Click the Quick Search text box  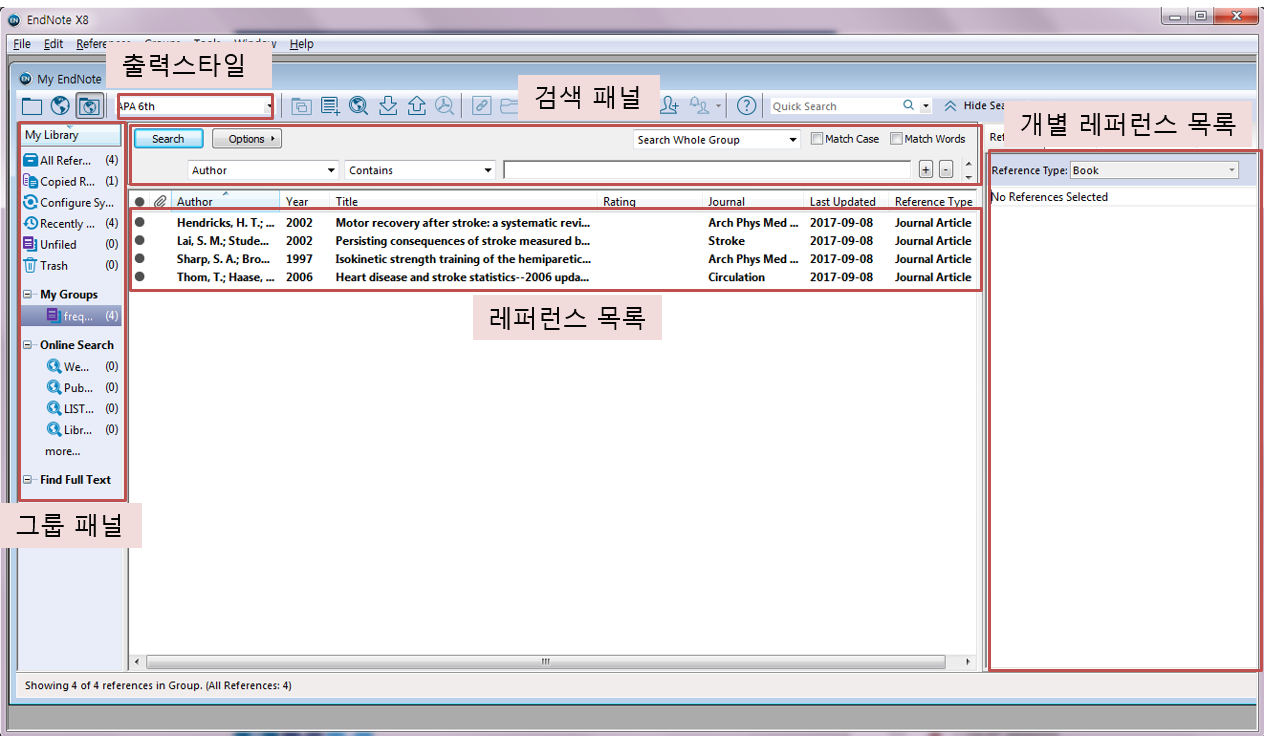pos(835,106)
